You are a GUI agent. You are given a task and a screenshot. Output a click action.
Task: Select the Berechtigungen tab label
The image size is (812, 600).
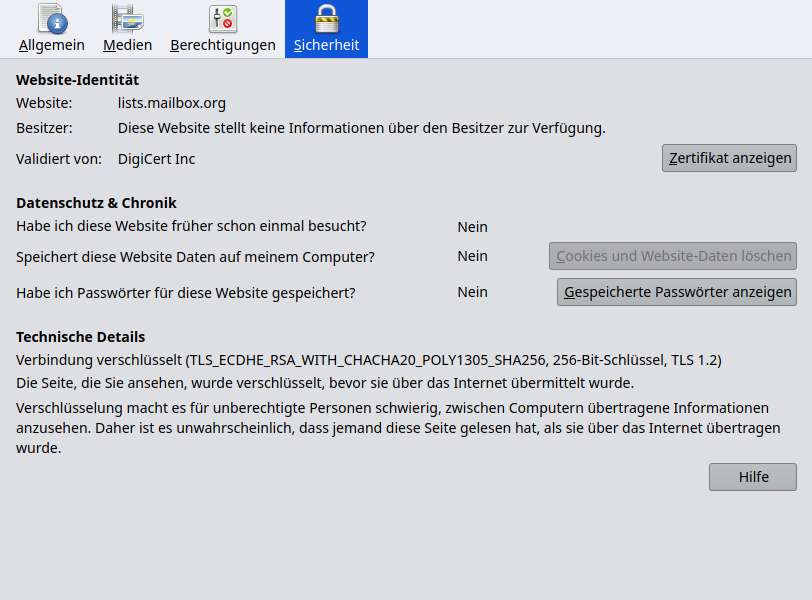click(223, 45)
